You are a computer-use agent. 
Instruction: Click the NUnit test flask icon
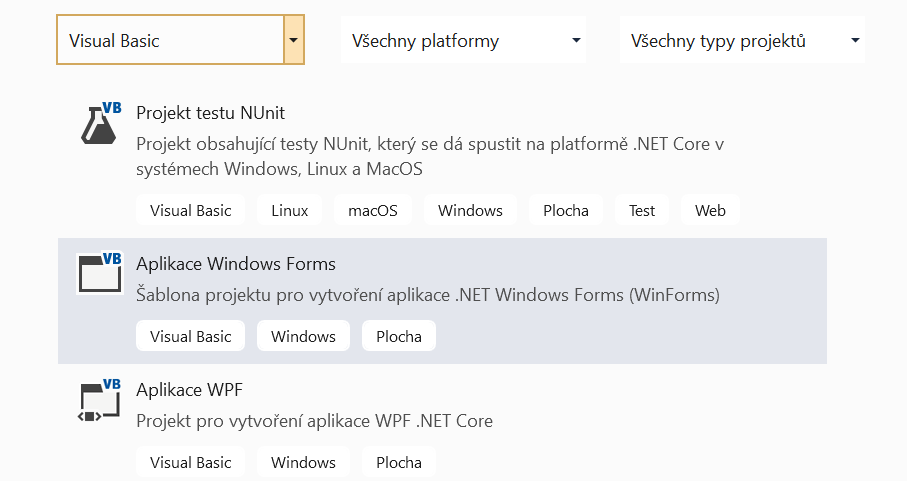pyautogui.click(x=101, y=123)
